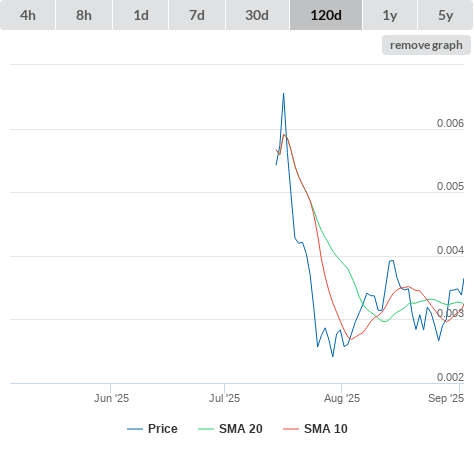Click the green SMA 20 legend marker

[206, 429]
